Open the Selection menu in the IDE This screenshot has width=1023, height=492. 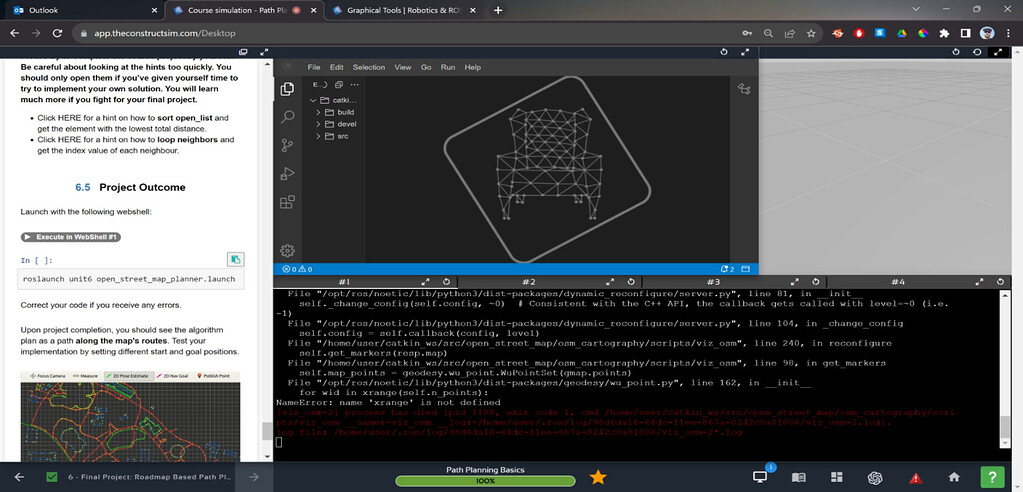coord(368,67)
